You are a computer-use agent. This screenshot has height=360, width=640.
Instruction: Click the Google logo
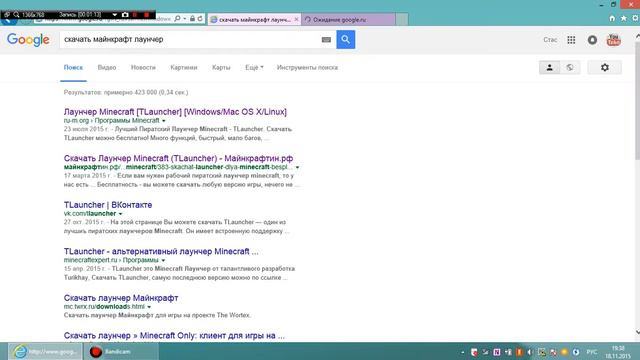tap(28, 40)
